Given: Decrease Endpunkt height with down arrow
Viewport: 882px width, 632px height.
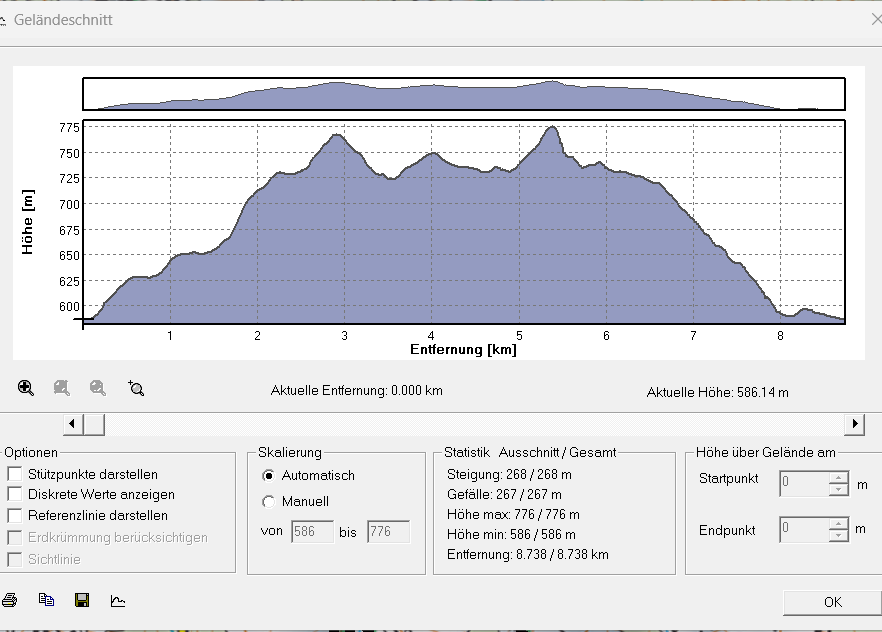Looking at the screenshot, I should [x=839, y=535].
